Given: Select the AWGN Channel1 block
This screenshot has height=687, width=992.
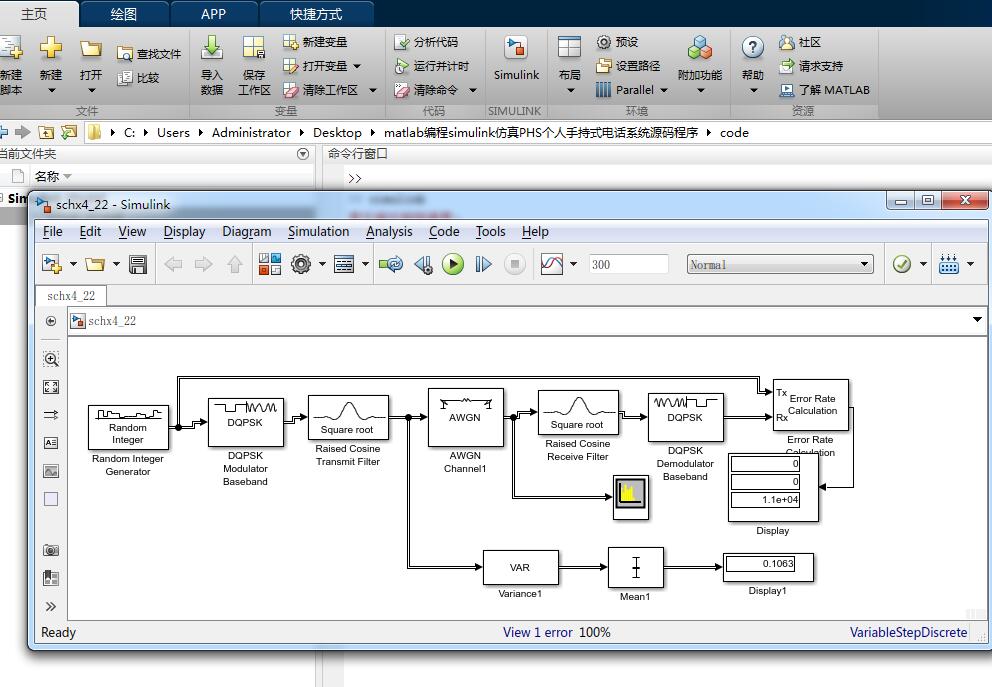Looking at the screenshot, I should point(466,418).
